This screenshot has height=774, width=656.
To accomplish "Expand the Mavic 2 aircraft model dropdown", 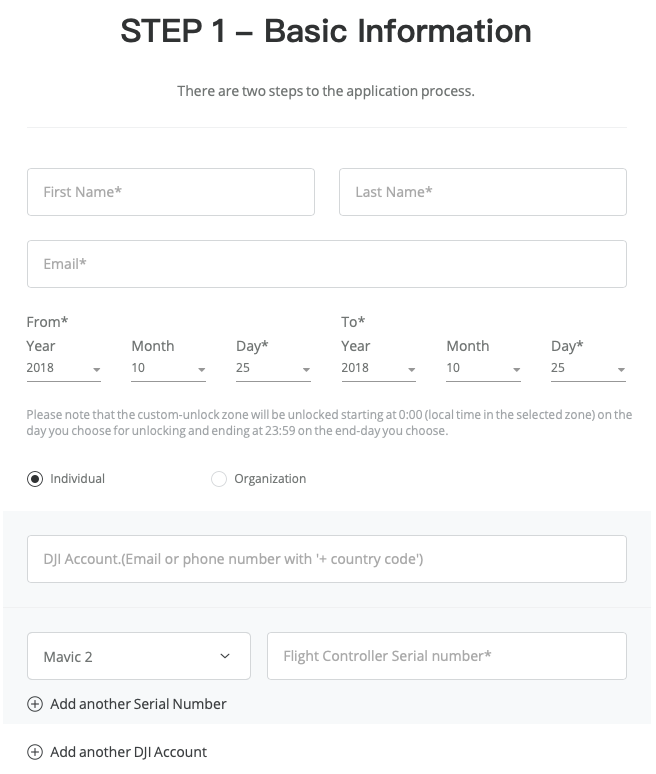I will pos(139,656).
